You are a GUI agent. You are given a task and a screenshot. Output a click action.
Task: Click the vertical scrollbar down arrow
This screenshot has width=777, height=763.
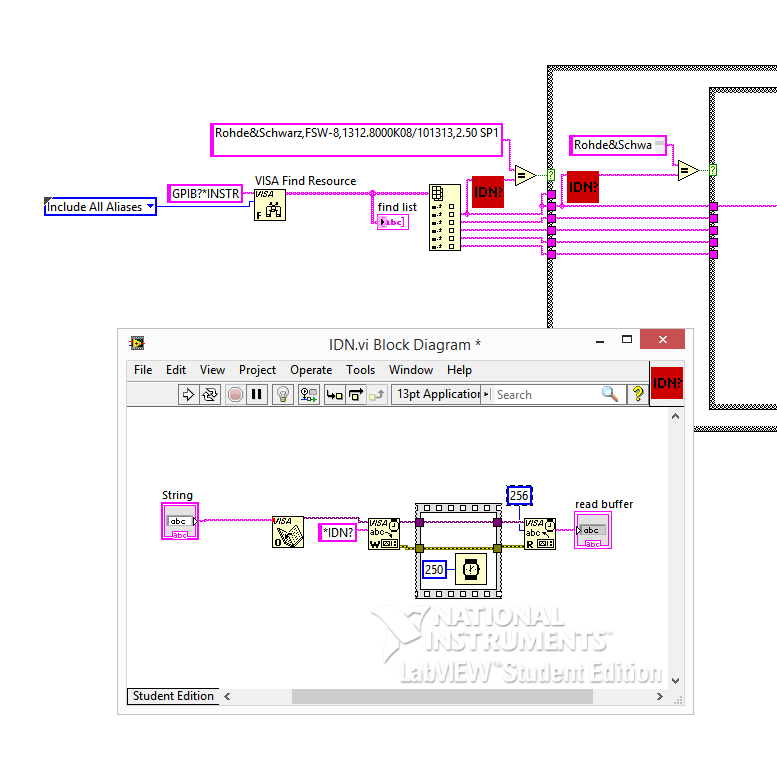675,681
